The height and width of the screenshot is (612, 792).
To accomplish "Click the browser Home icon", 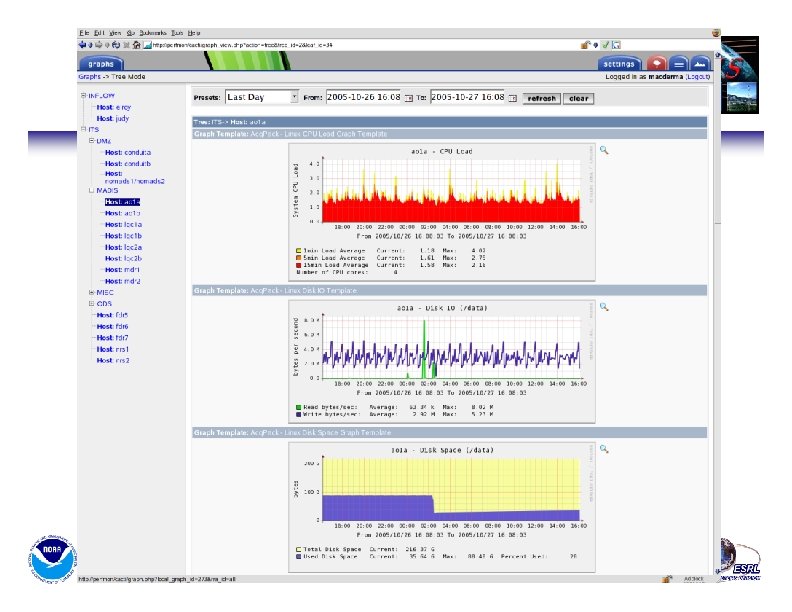I will pyautogui.click(x=136, y=45).
